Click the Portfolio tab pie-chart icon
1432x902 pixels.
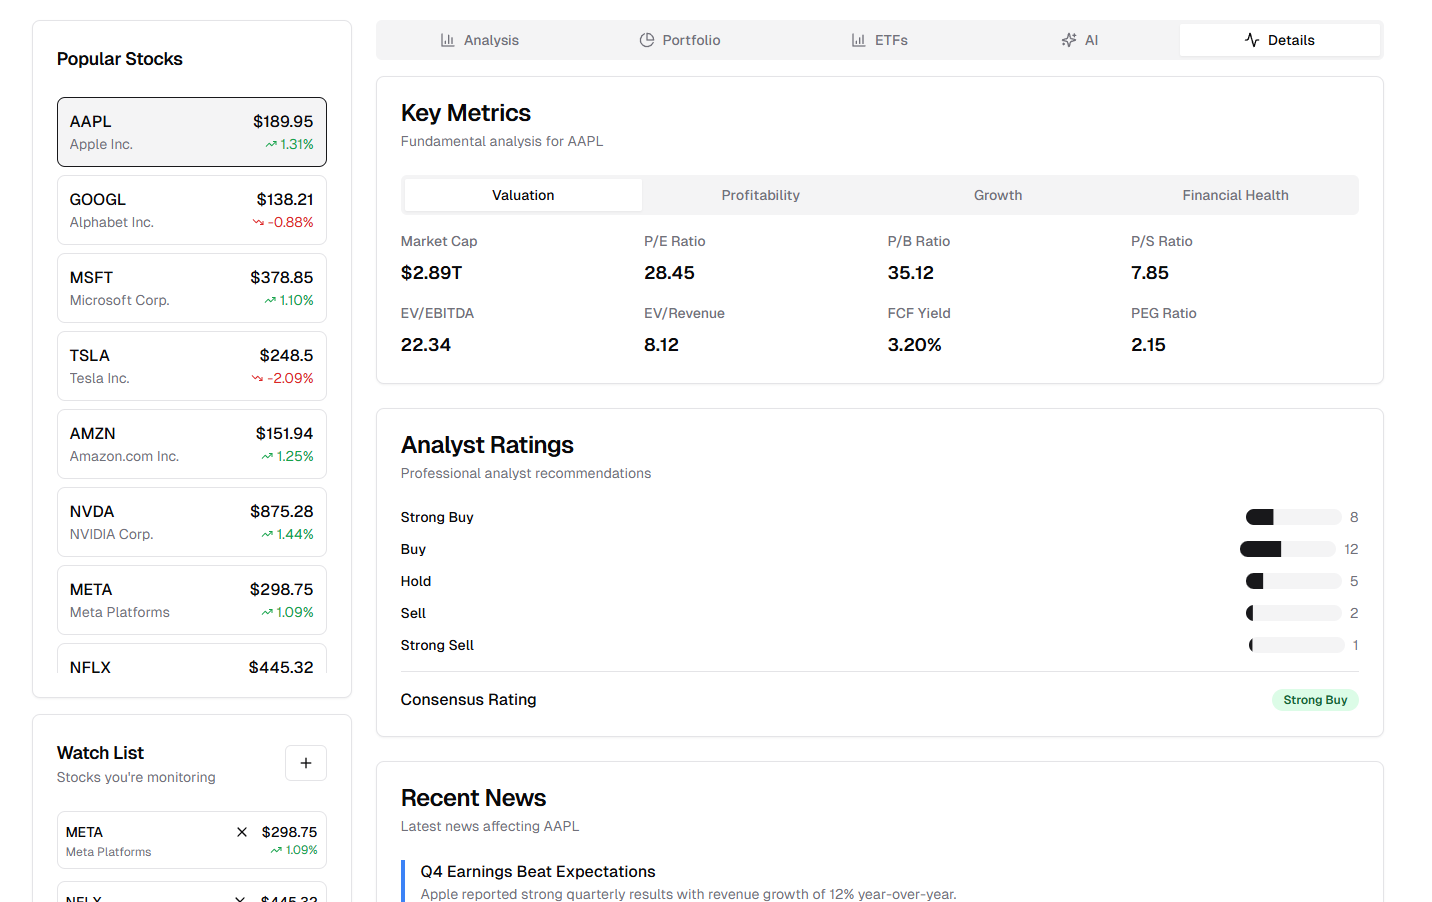click(647, 40)
